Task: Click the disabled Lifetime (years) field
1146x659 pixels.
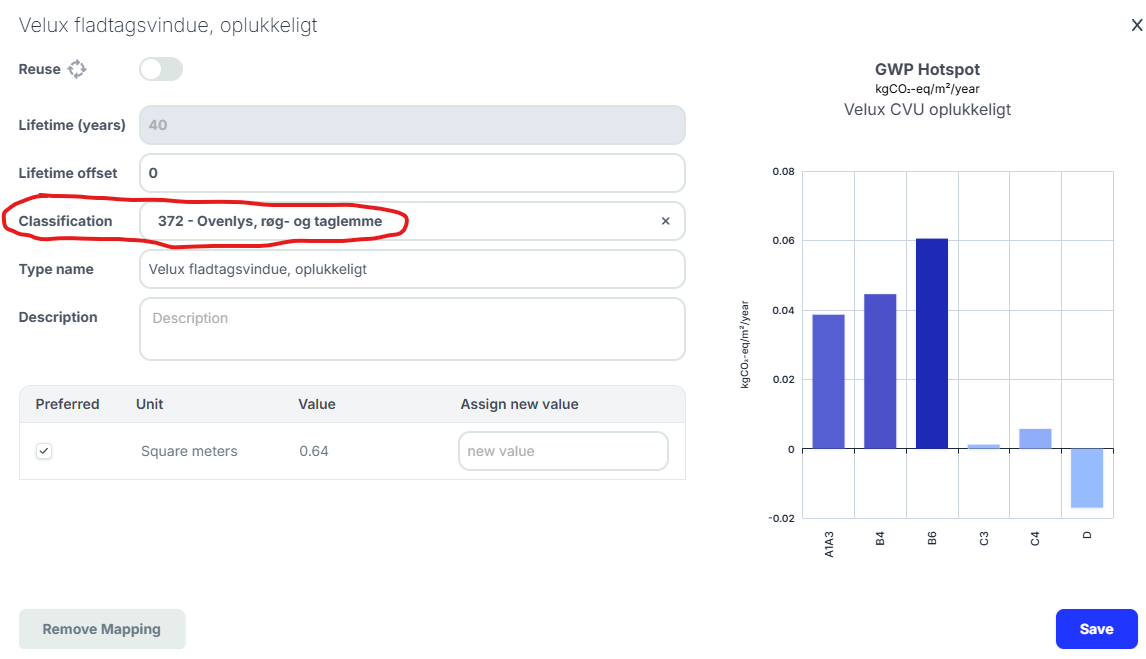Action: click(412, 125)
